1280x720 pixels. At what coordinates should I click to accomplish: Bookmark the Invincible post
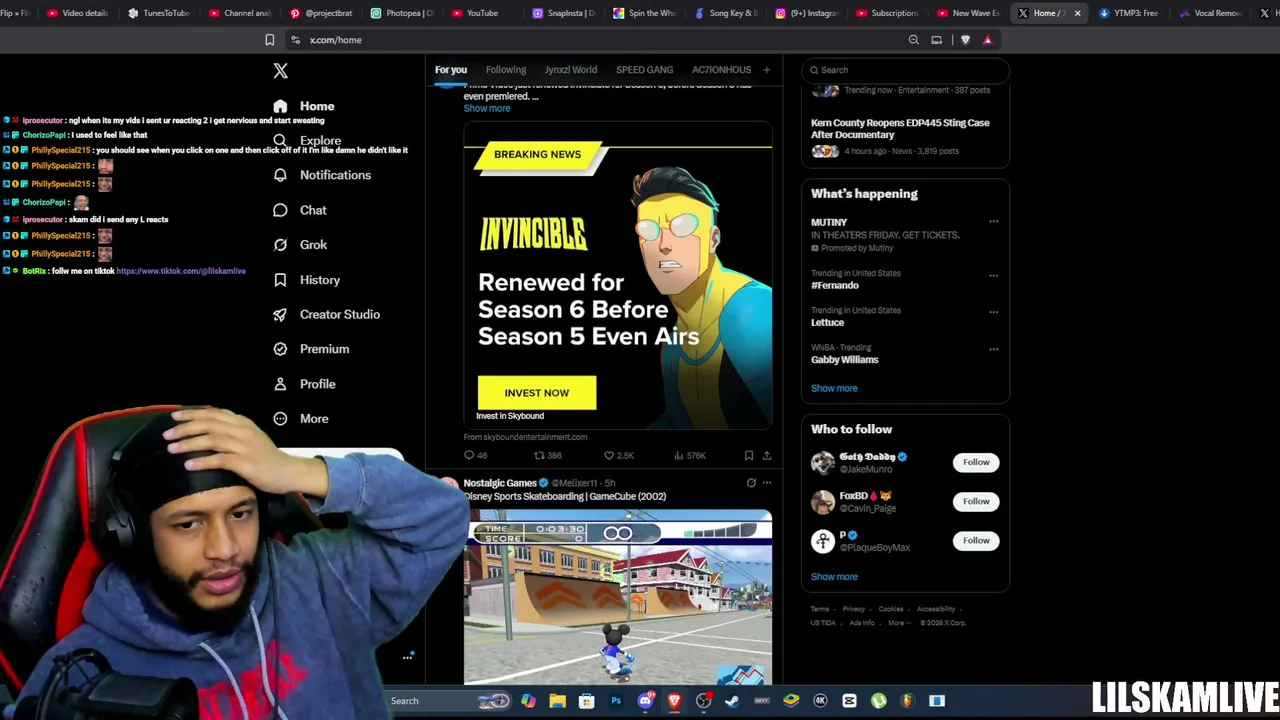(x=748, y=455)
